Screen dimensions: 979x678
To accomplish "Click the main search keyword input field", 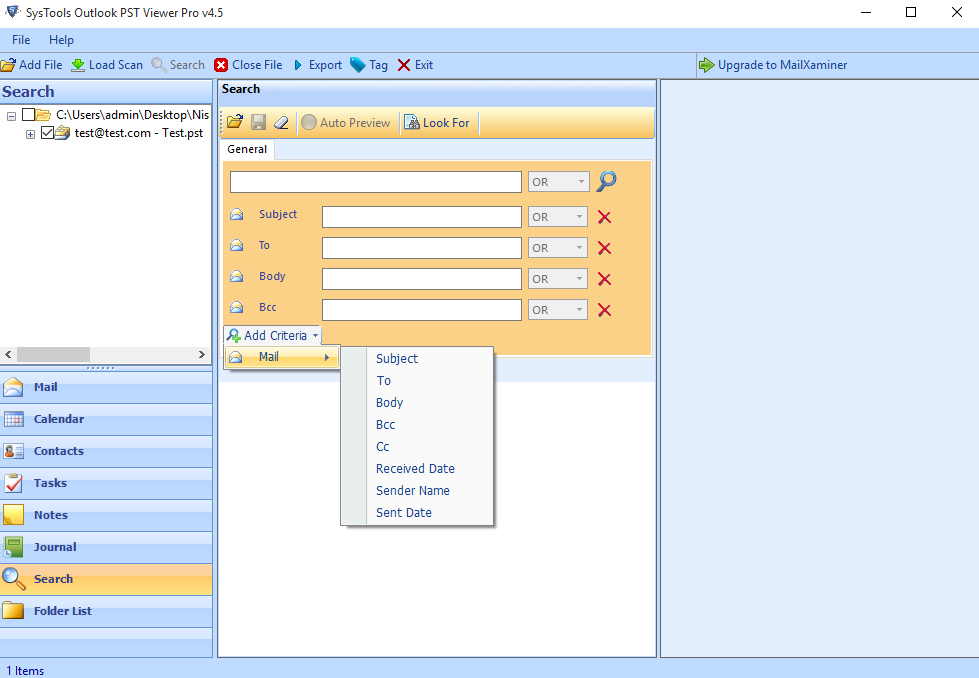I will 375,182.
